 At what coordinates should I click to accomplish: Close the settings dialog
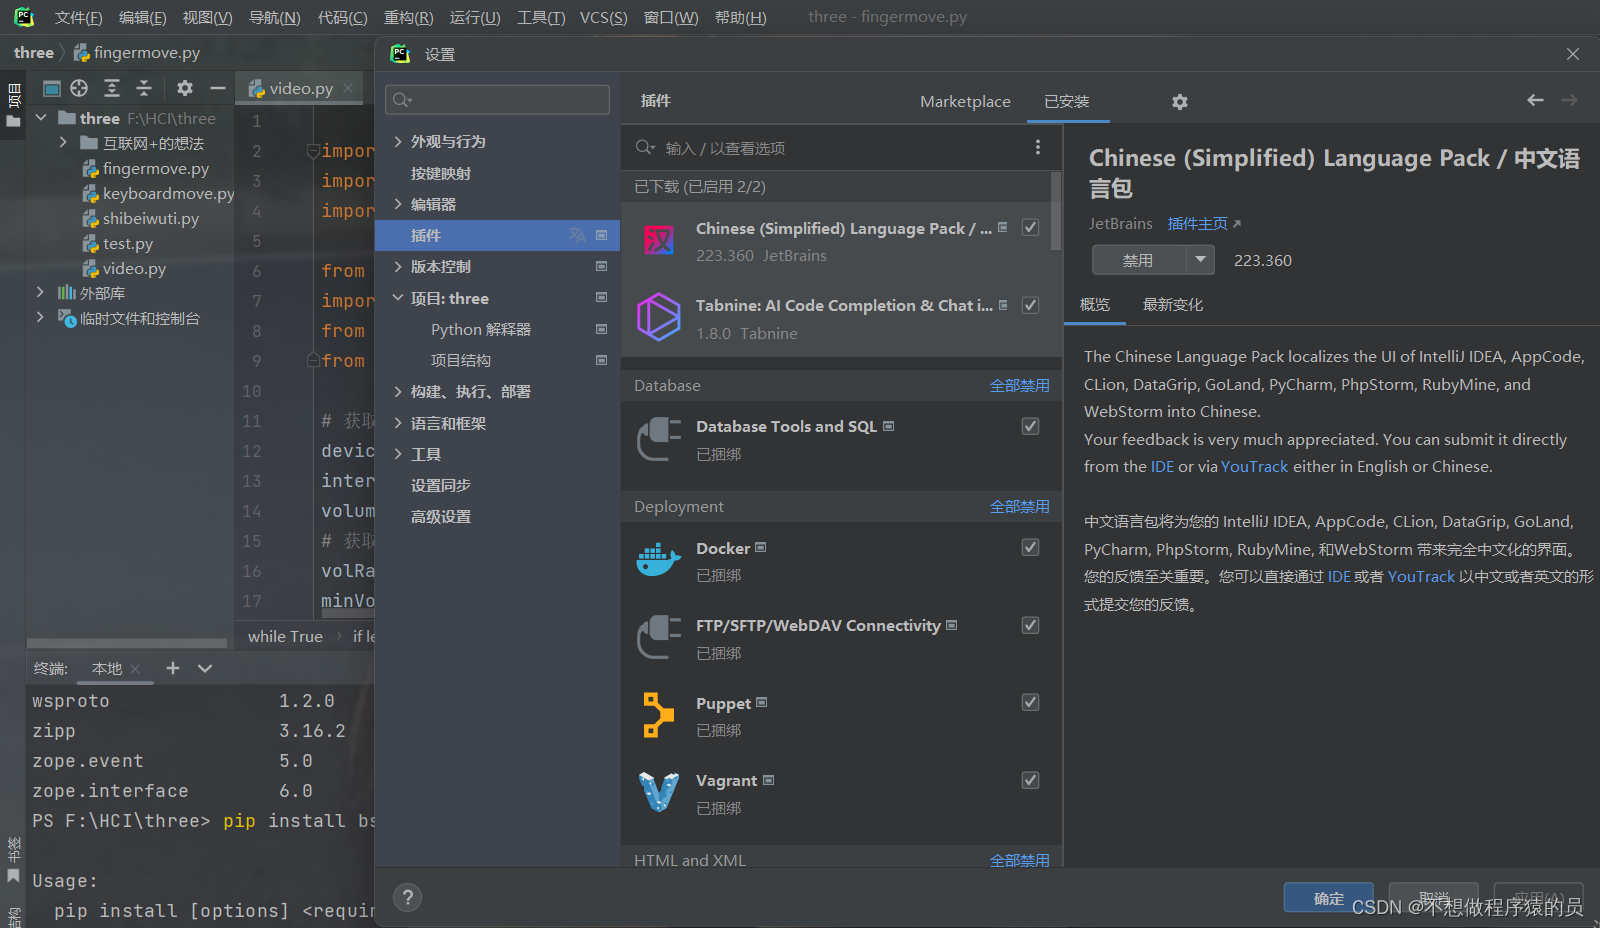(x=1573, y=54)
